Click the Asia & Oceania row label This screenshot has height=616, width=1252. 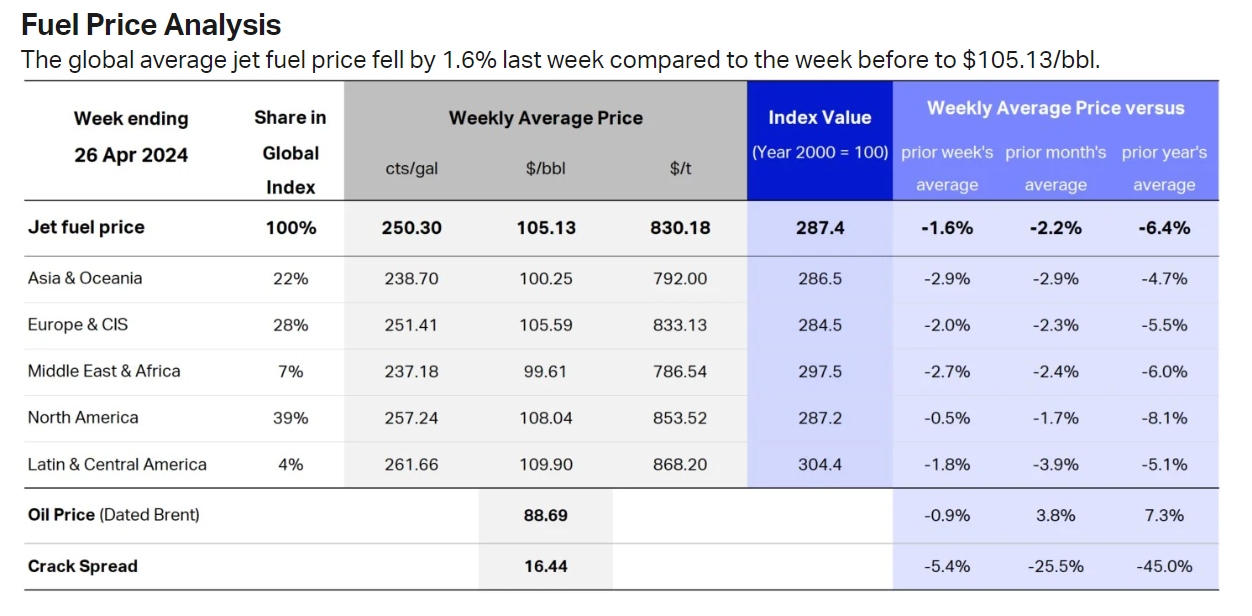coord(85,278)
